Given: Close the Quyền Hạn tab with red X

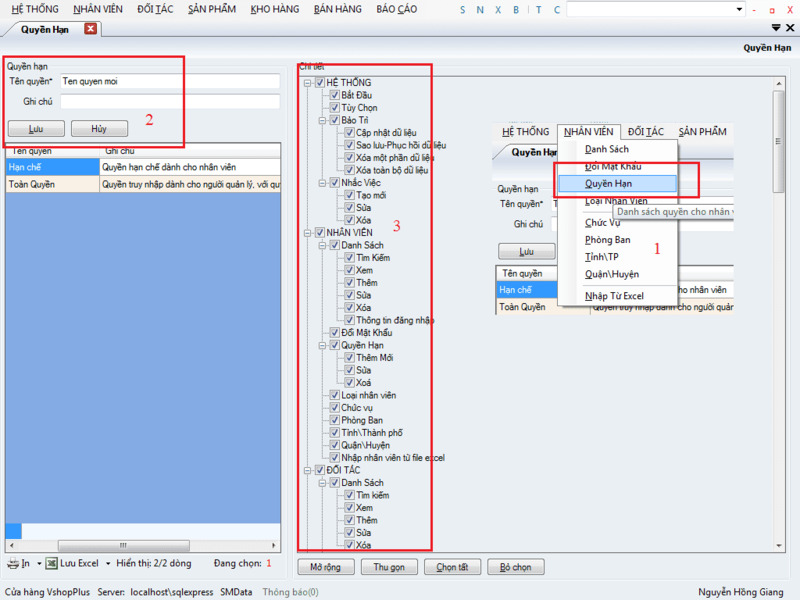Looking at the screenshot, I should (90, 29).
